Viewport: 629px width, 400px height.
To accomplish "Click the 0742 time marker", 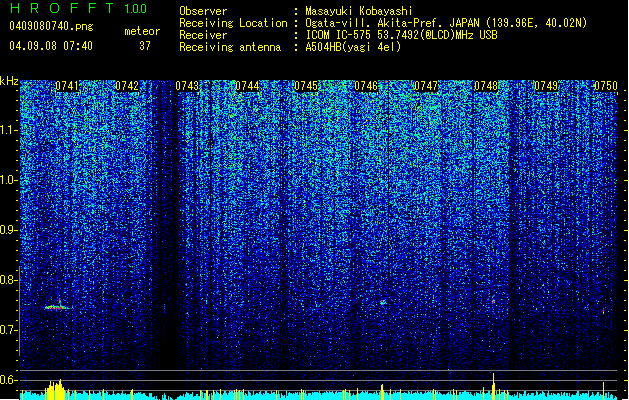I will 127,86.
